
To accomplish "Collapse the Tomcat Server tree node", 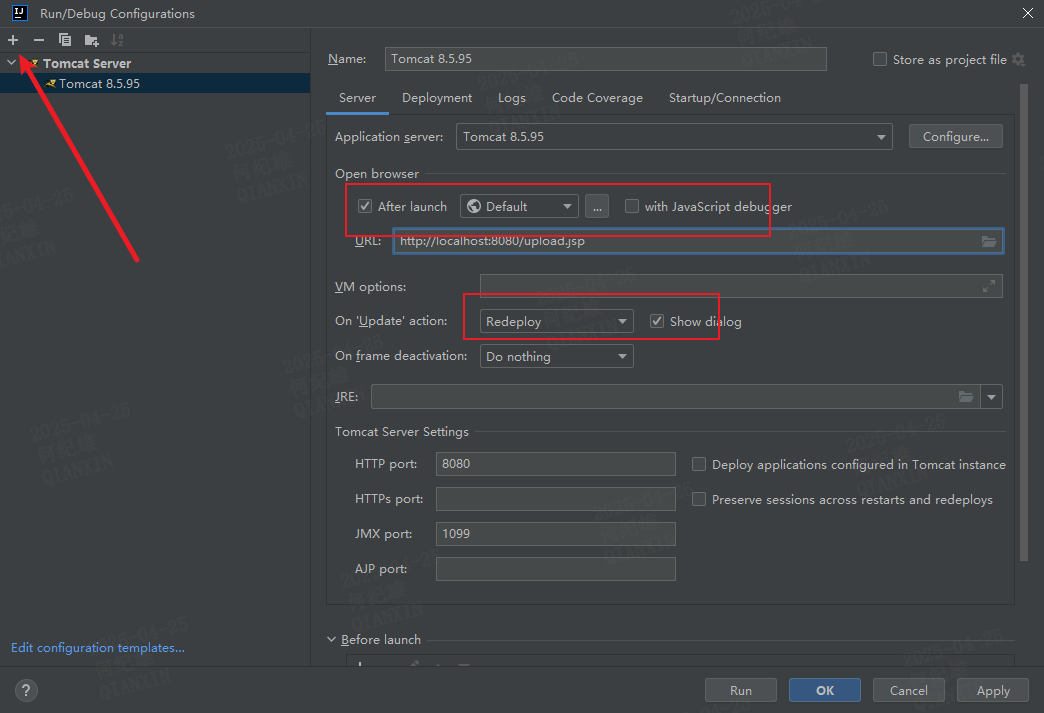I will [x=11, y=63].
